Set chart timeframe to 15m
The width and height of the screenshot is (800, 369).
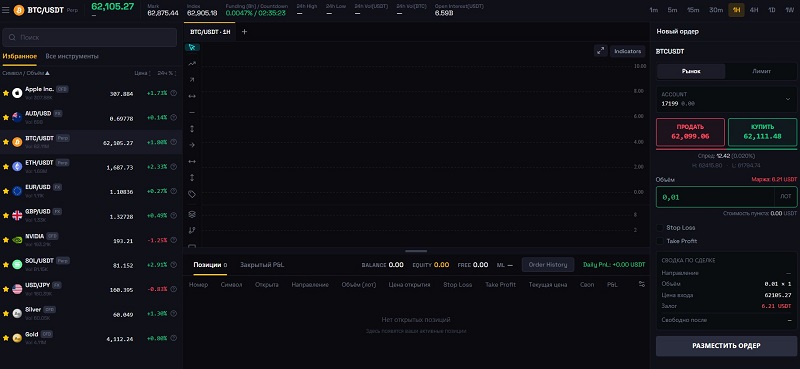click(693, 10)
